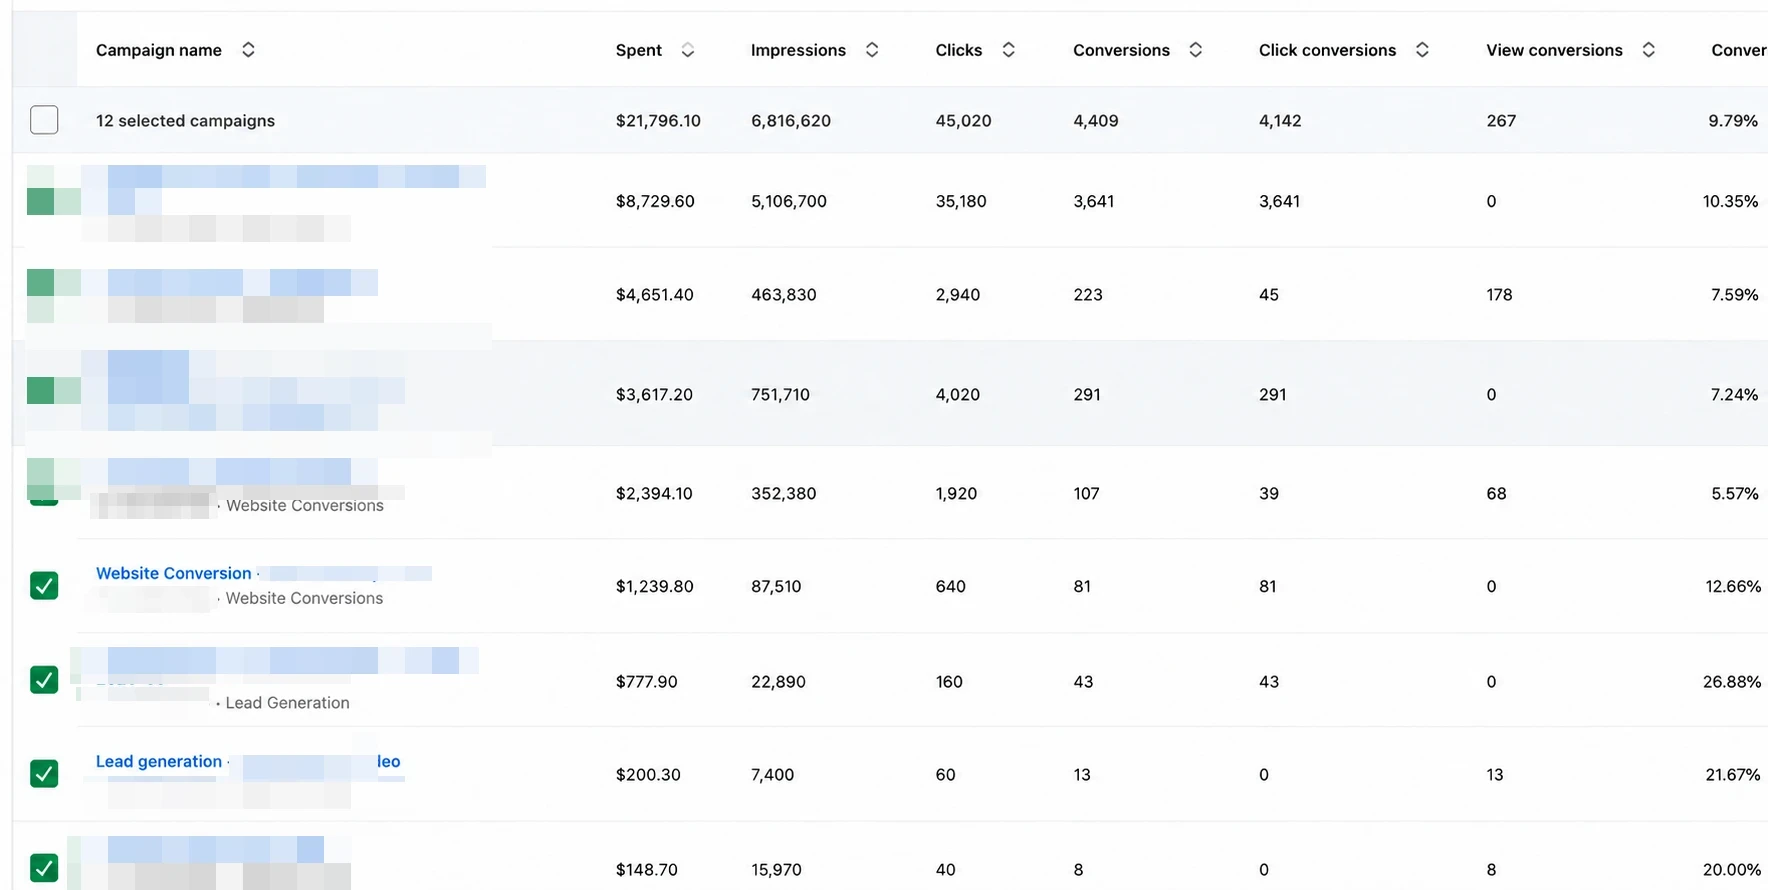Select view conversions value 178

click(1499, 295)
